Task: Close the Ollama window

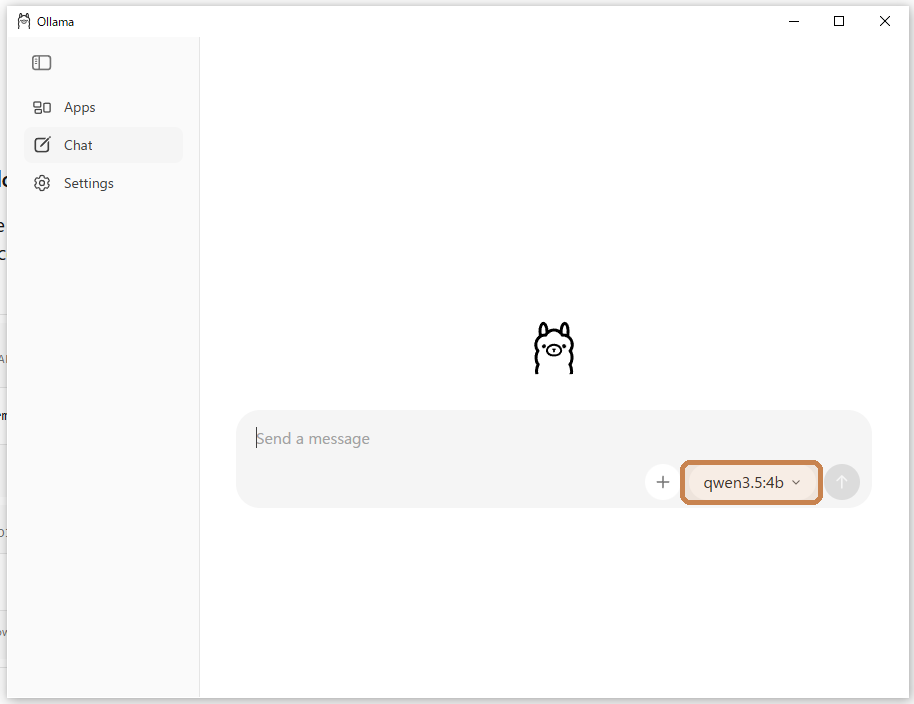Action: 884,21
